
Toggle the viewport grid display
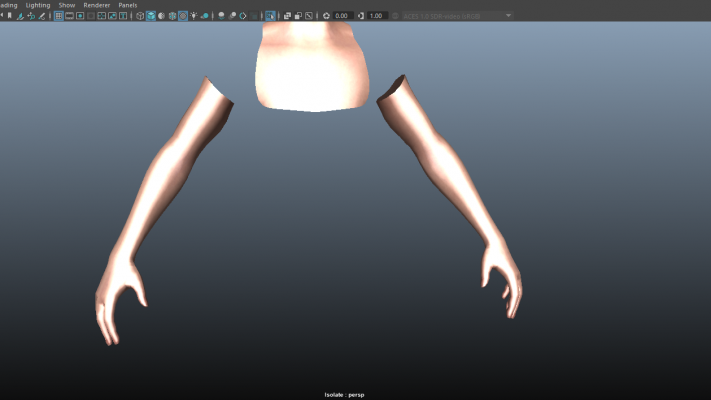pos(58,16)
